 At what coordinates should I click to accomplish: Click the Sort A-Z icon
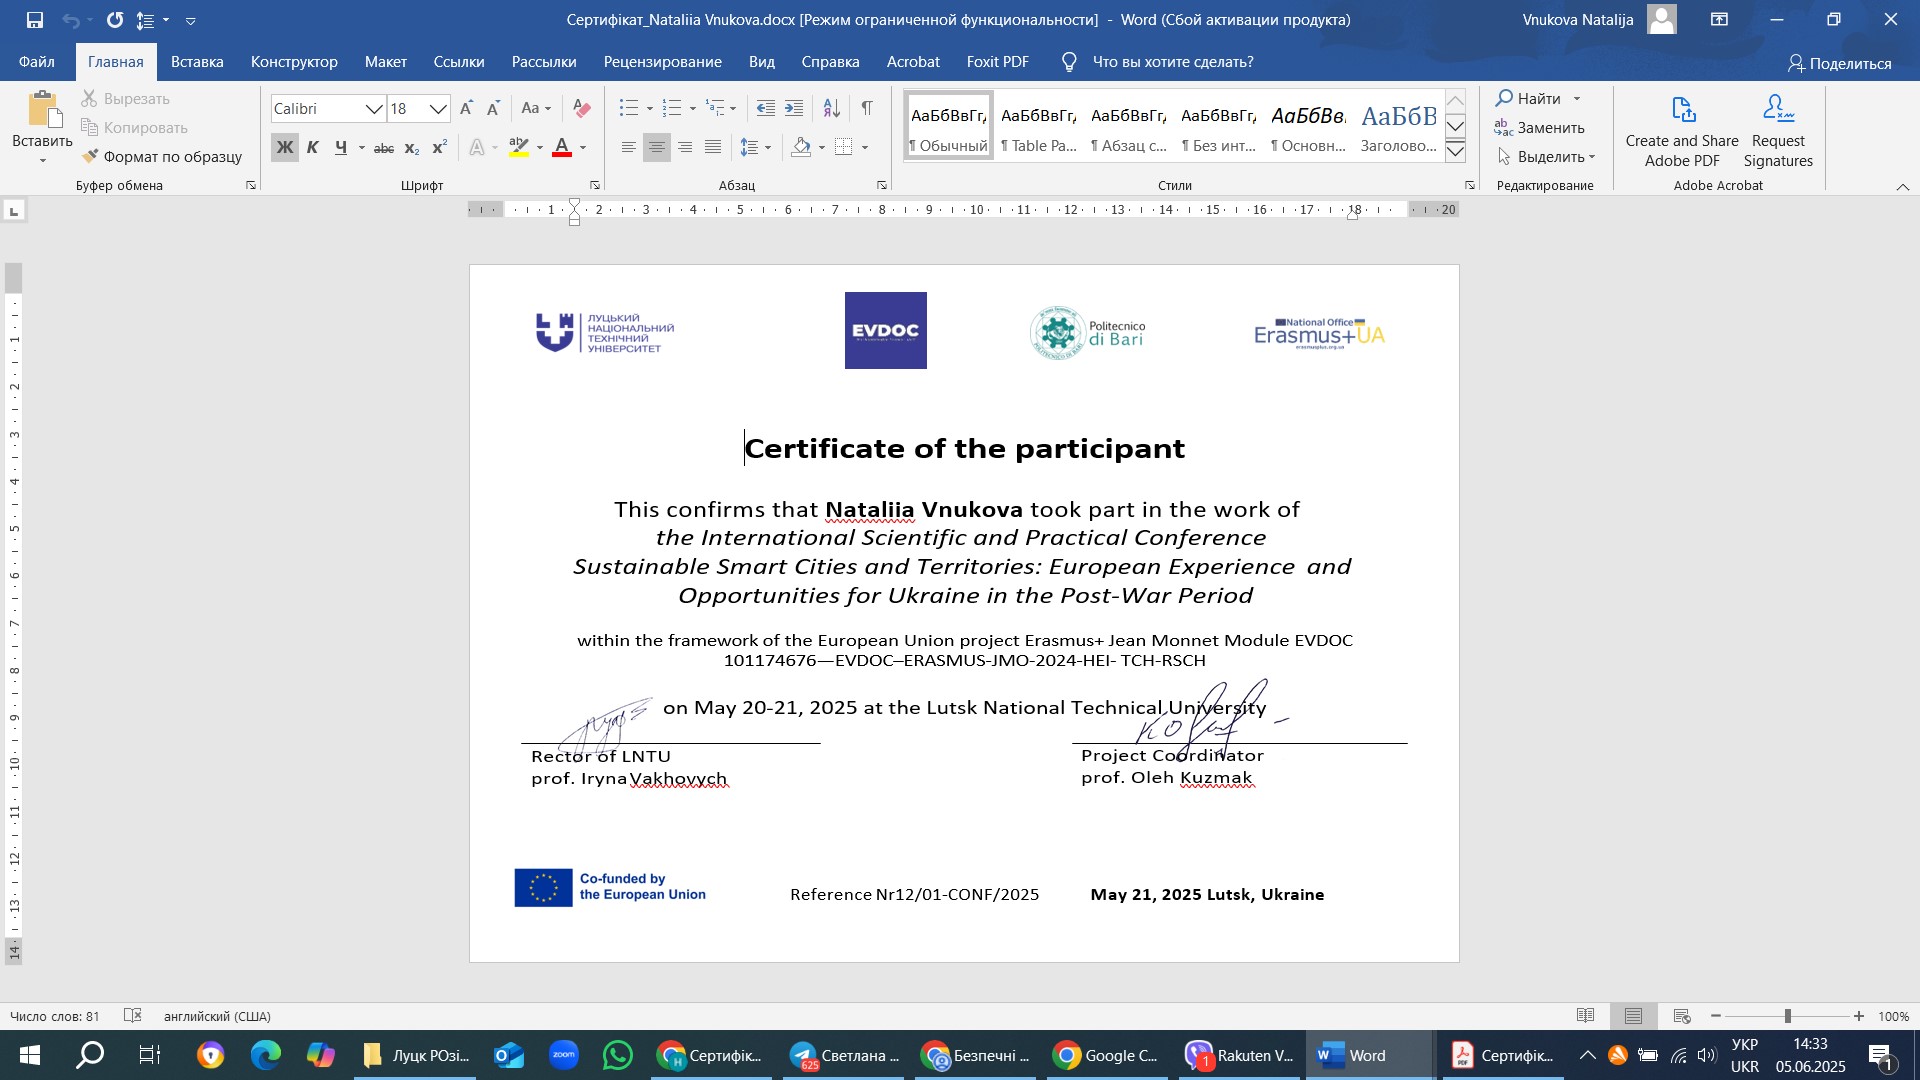[x=831, y=108]
